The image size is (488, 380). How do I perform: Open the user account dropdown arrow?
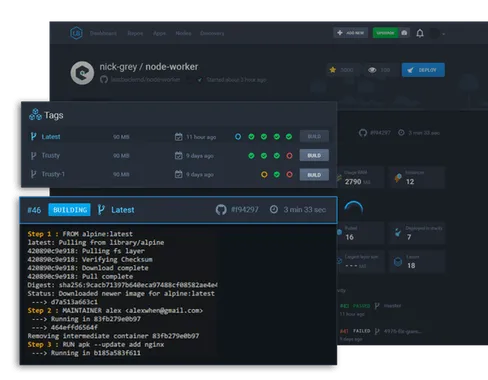pos(444,34)
